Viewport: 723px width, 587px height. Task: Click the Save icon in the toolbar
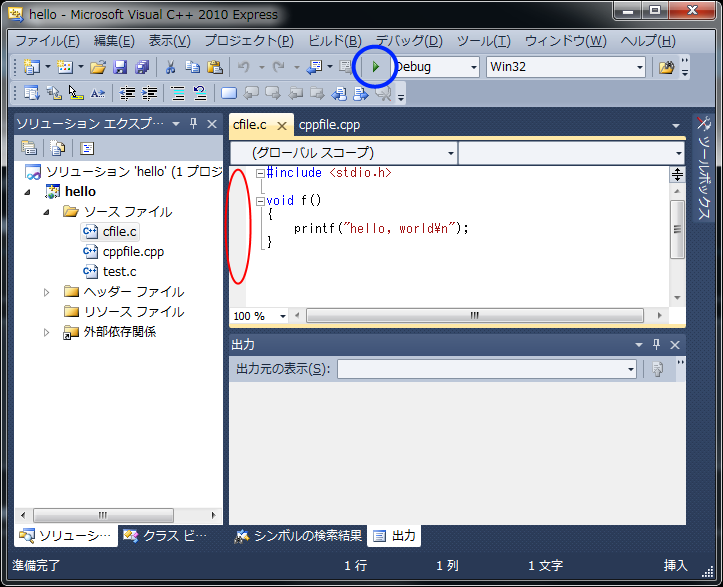pyautogui.click(x=120, y=67)
